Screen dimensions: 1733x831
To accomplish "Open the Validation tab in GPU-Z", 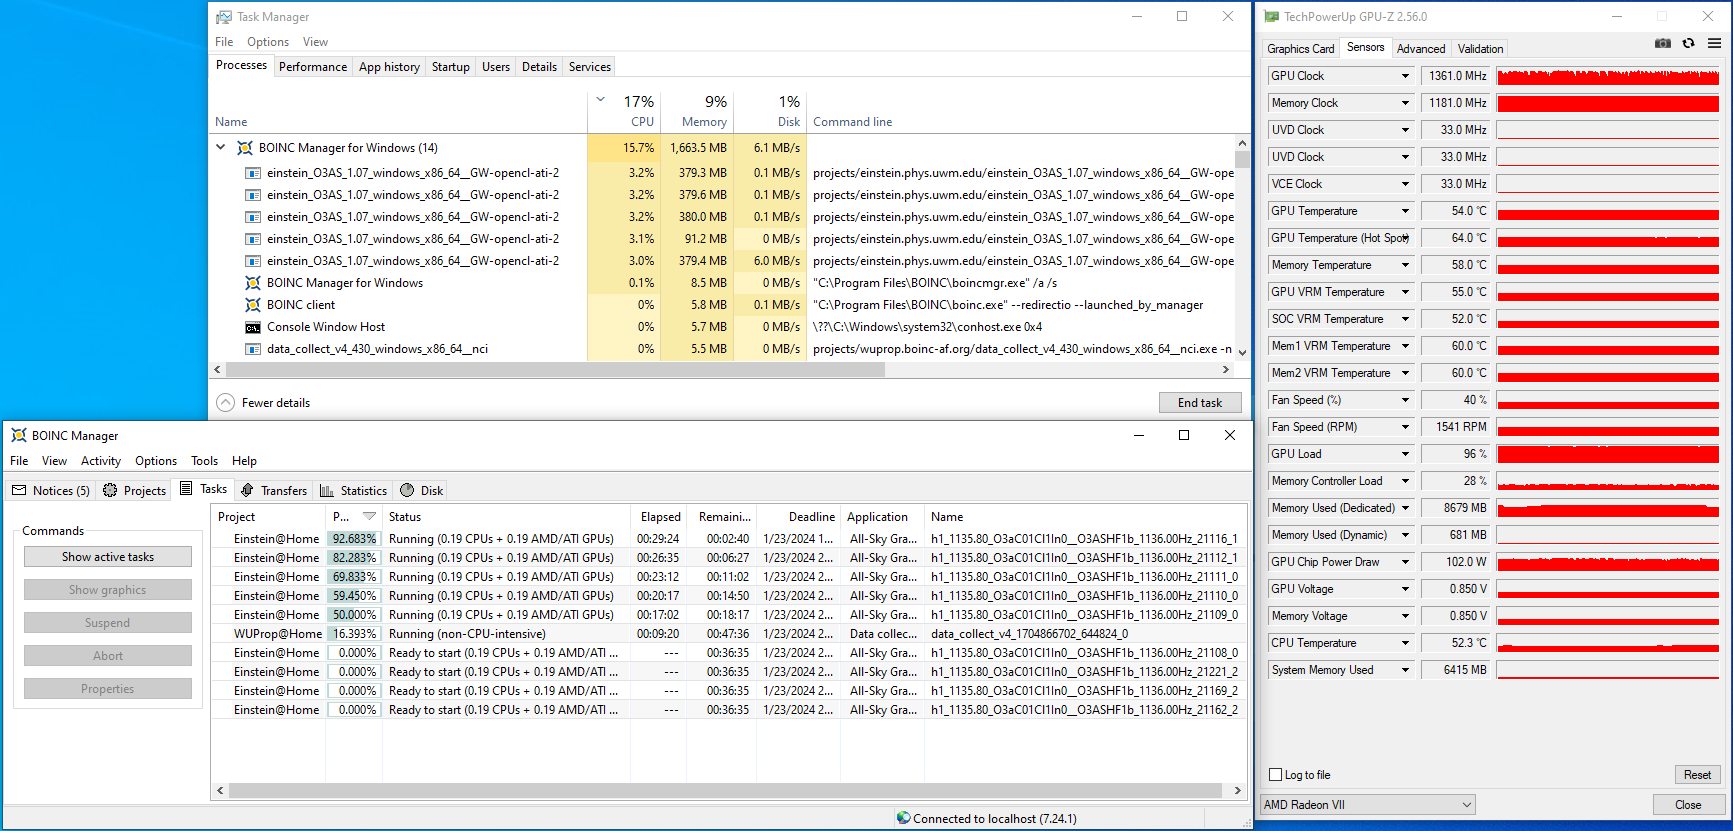I will click(1480, 48).
